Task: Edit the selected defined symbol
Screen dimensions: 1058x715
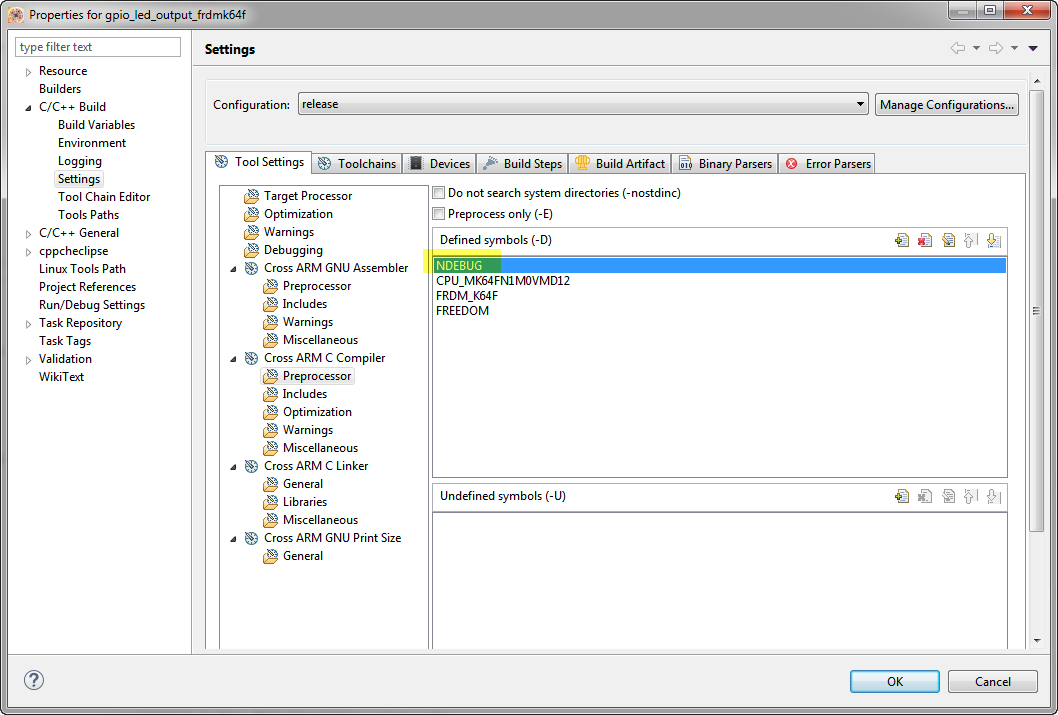Action: [948, 240]
